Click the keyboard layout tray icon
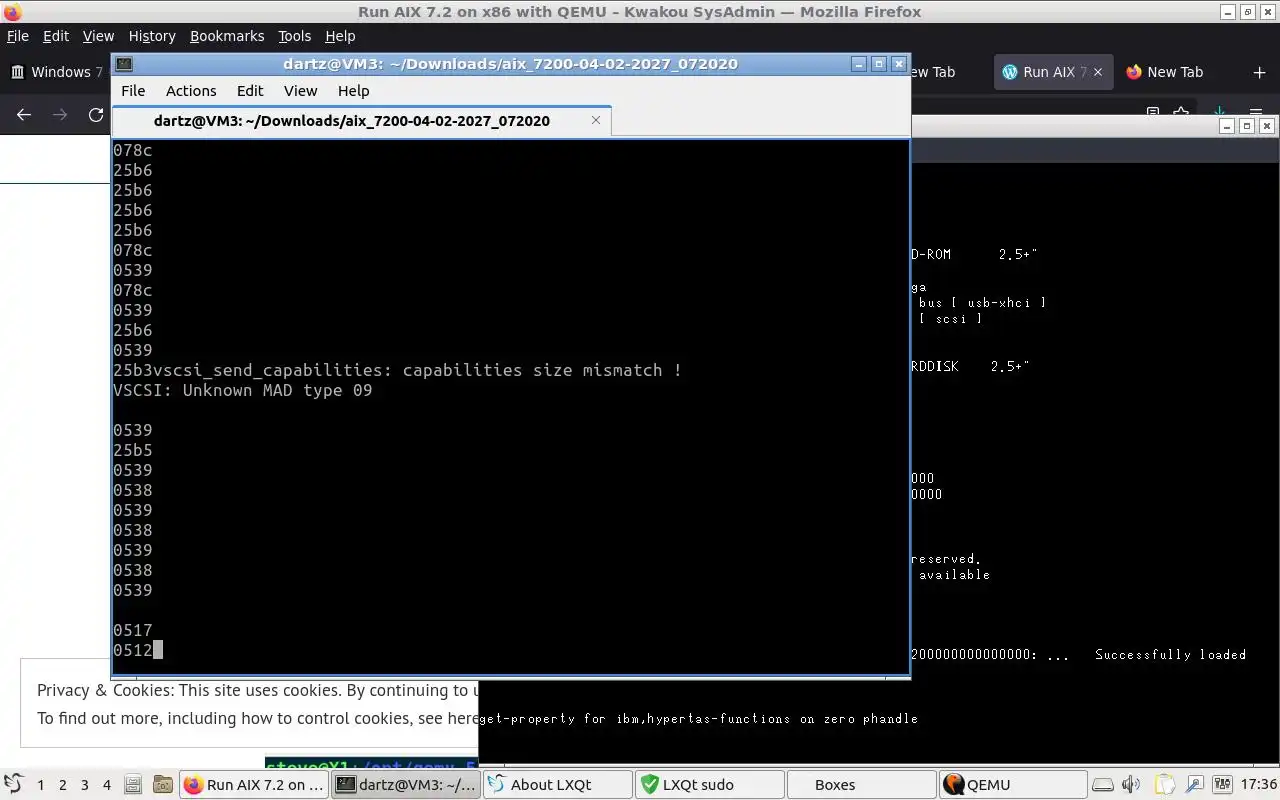Screen dimensions: 1280x800 pyautogui.click(x=1222, y=785)
